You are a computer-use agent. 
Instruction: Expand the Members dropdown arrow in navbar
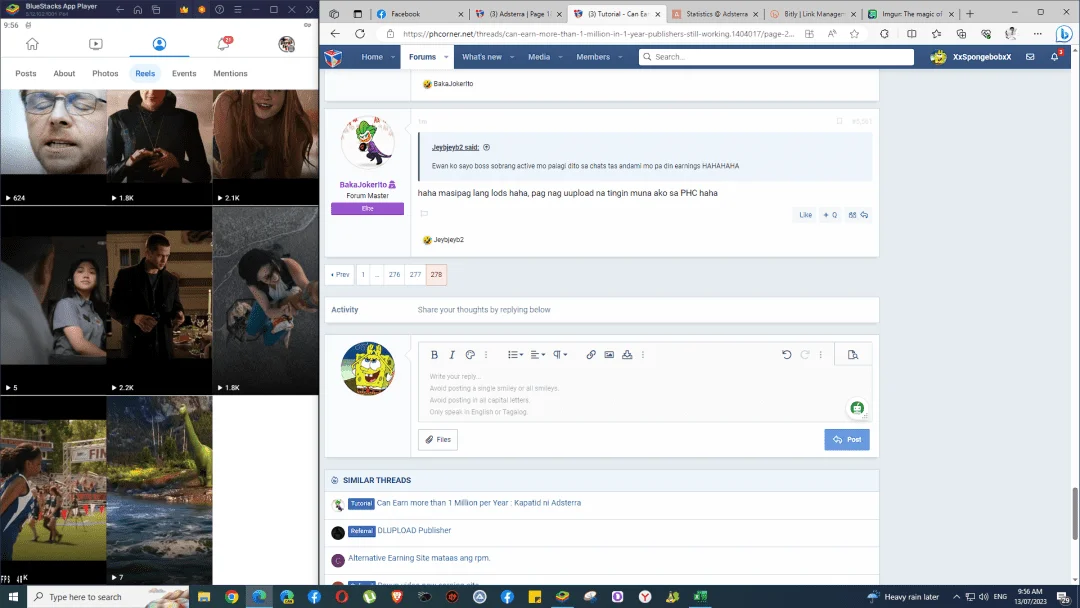coord(620,57)
